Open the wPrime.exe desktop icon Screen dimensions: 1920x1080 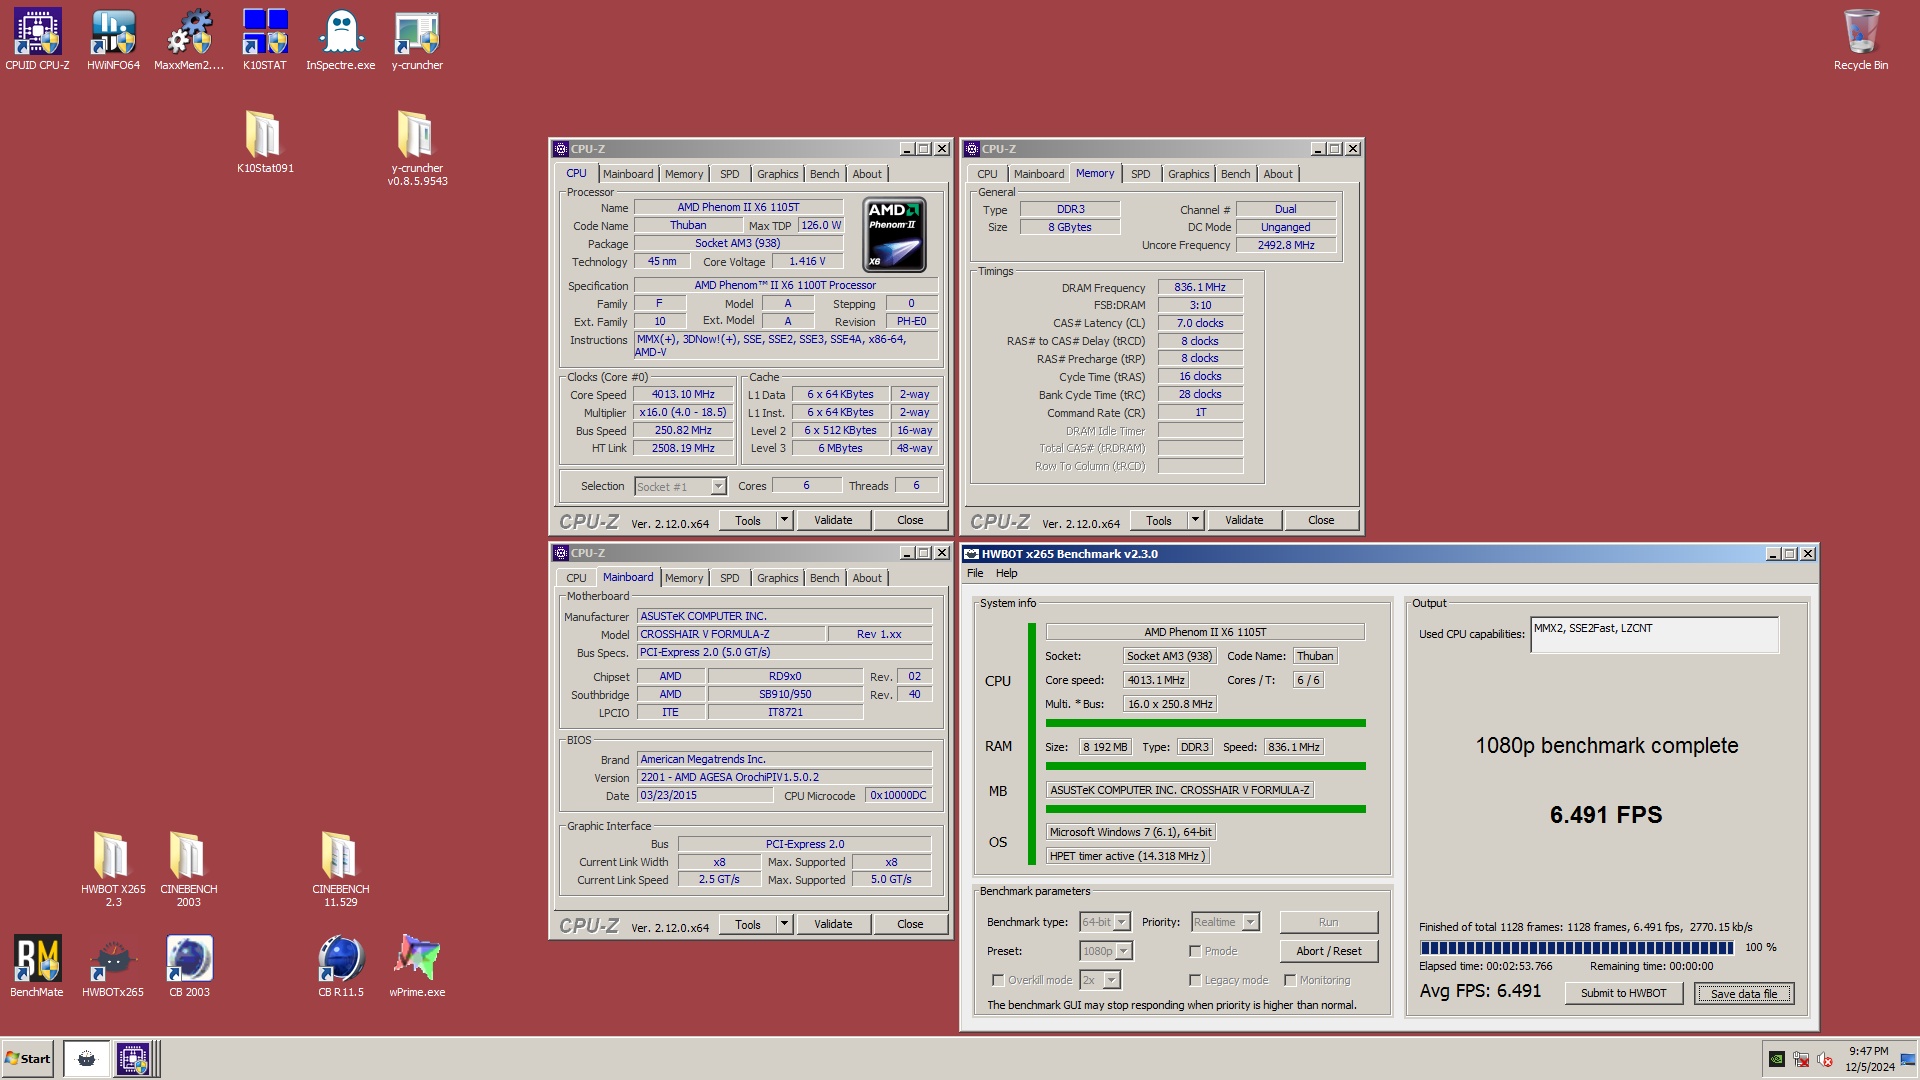point(417,965)
